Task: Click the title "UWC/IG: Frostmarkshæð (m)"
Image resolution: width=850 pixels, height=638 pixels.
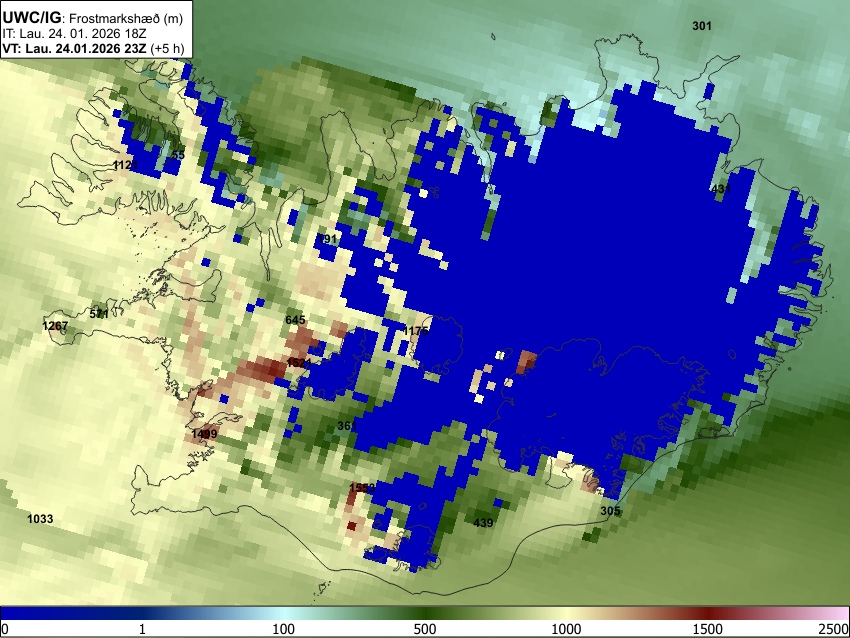Action: (x=93, y=17)
